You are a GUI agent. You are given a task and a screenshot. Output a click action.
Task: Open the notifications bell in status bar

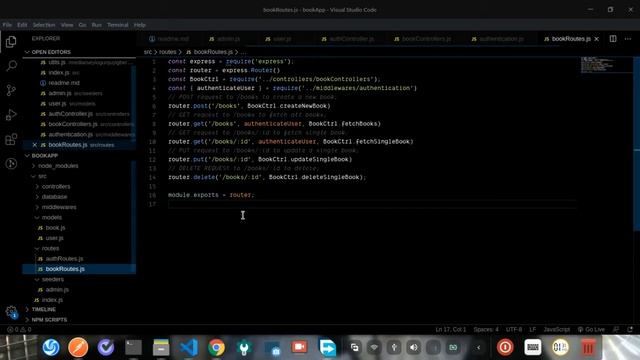point(630,329)
